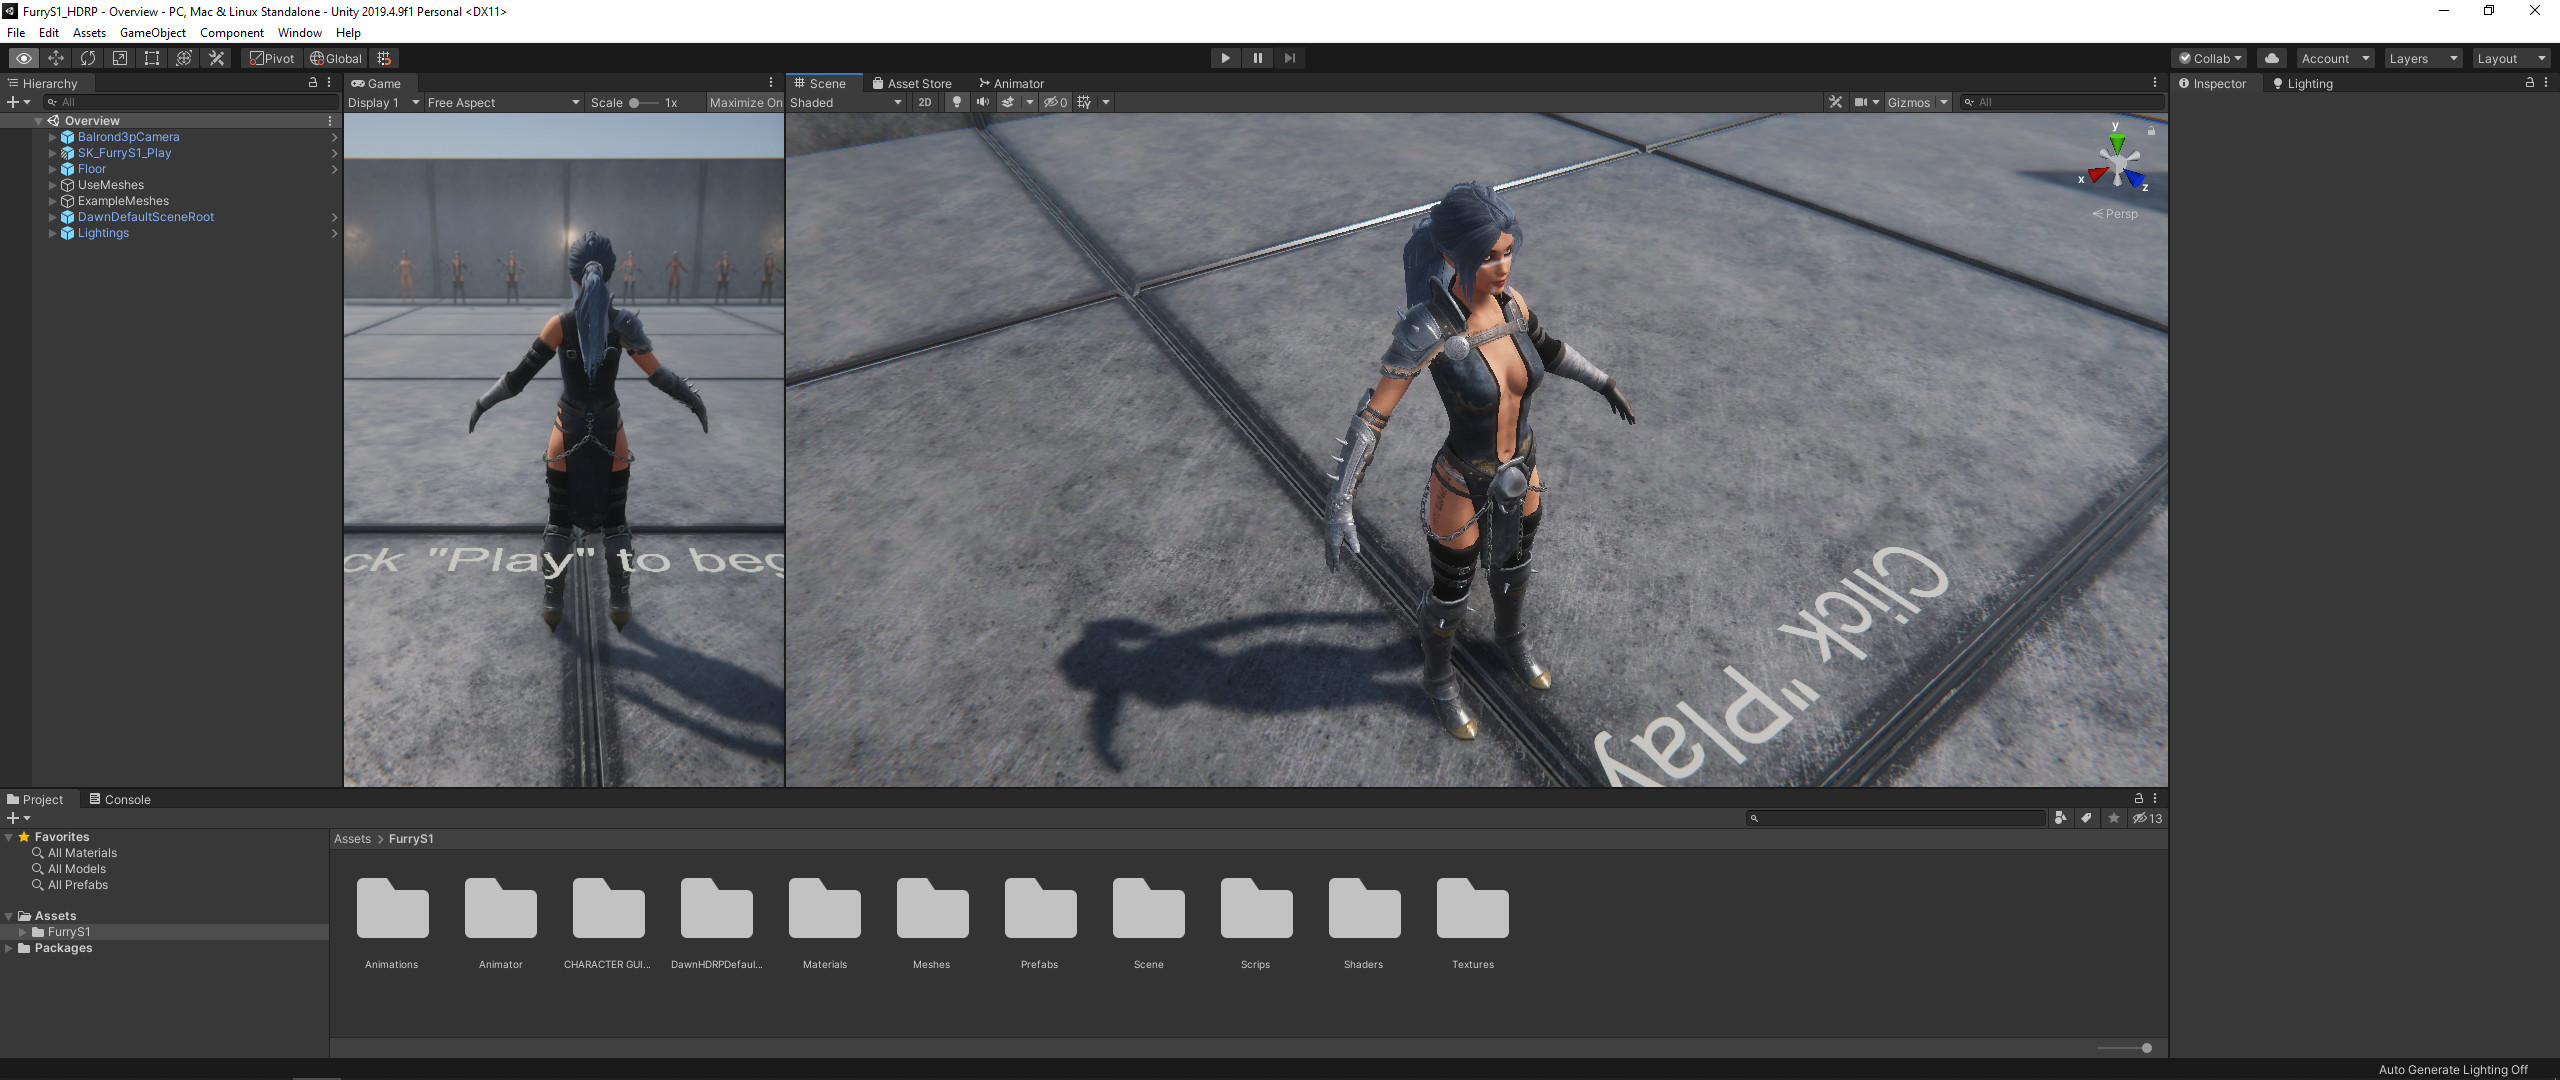The image size is (2560, 1080).
Task: Toggle Maximize On Play in Game view
Action: tap(745, 102)
